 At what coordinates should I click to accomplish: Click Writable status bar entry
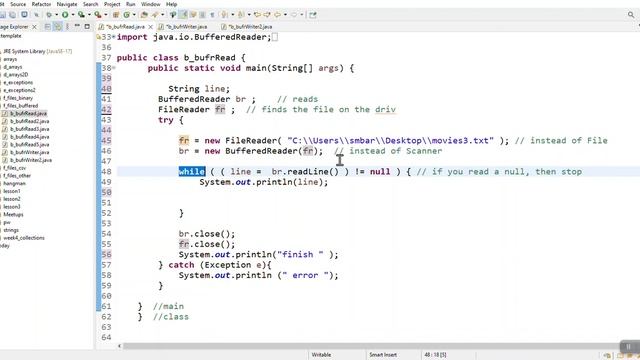point(321,355)
